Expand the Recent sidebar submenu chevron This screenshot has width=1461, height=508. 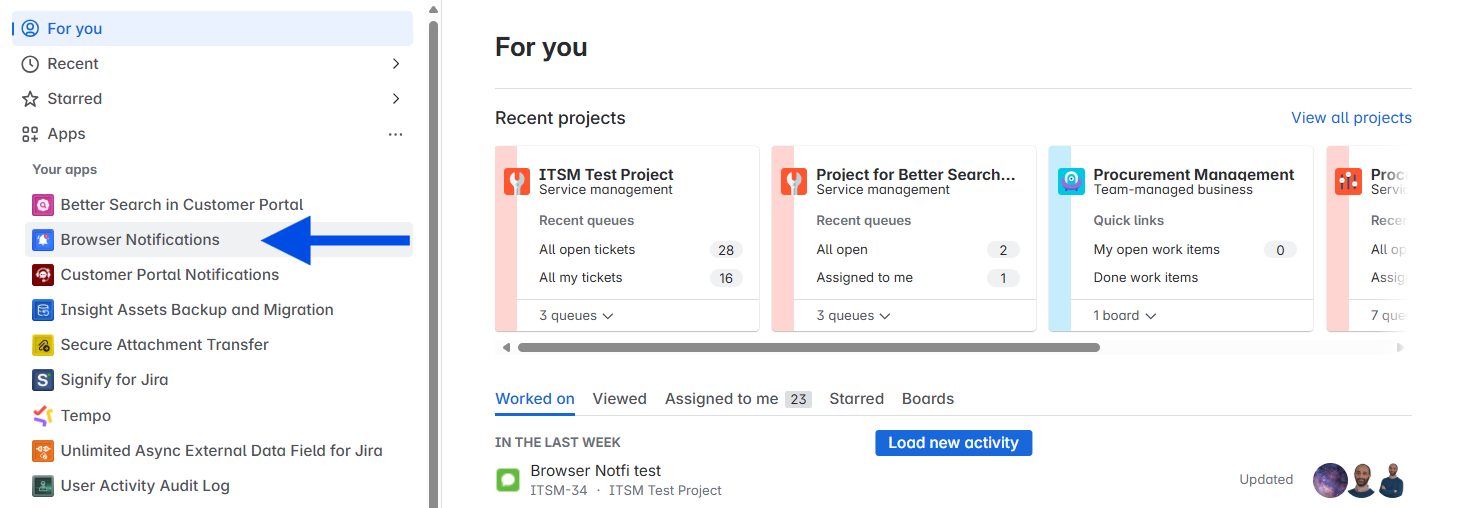(x=396, y=64)
